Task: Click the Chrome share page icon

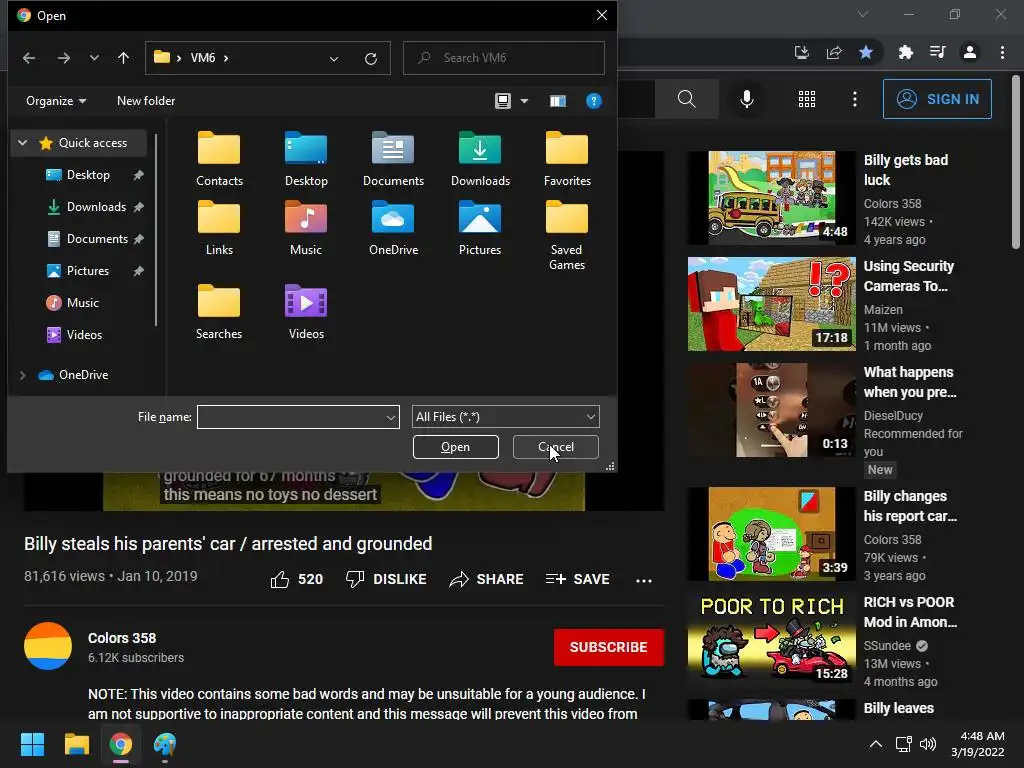Action: pos(834,52)
